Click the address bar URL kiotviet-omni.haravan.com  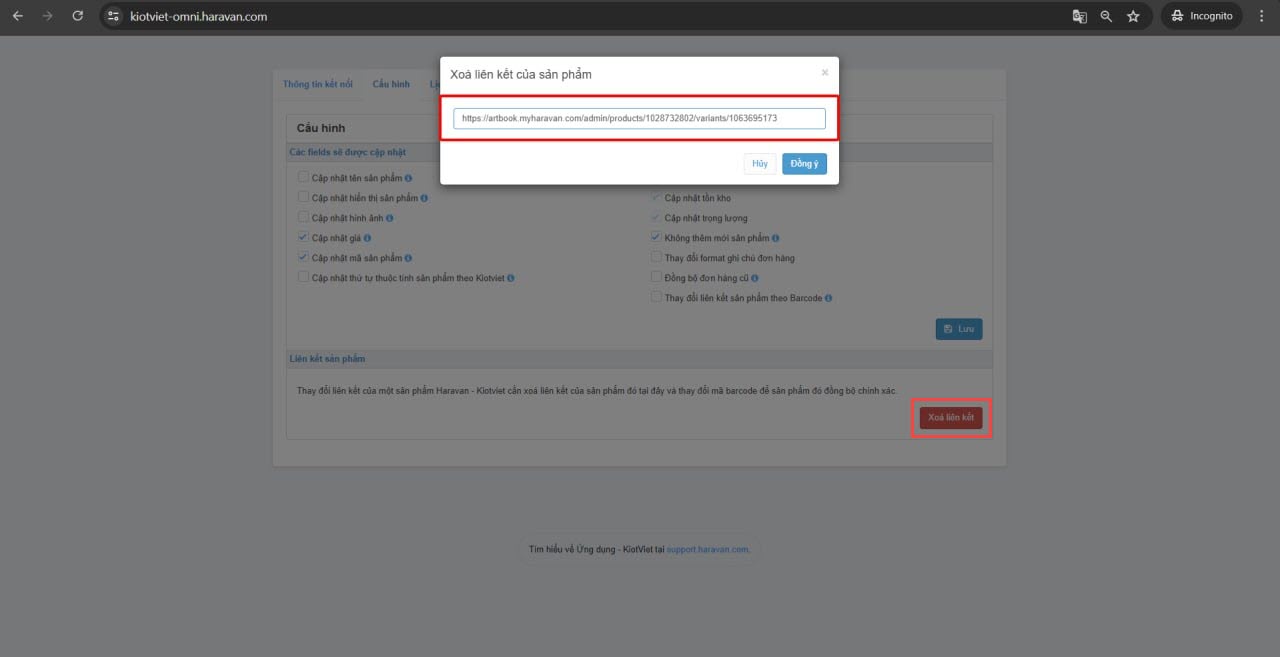click(199, 16)
